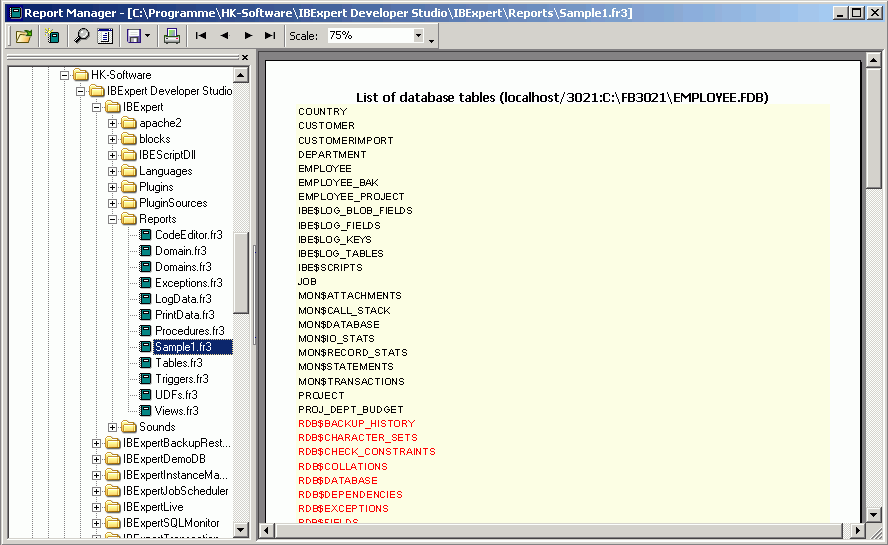This screenshot has width=888, height=545.
Task: Click the magnifier search icon in toolbar
Action: [82, 36]
